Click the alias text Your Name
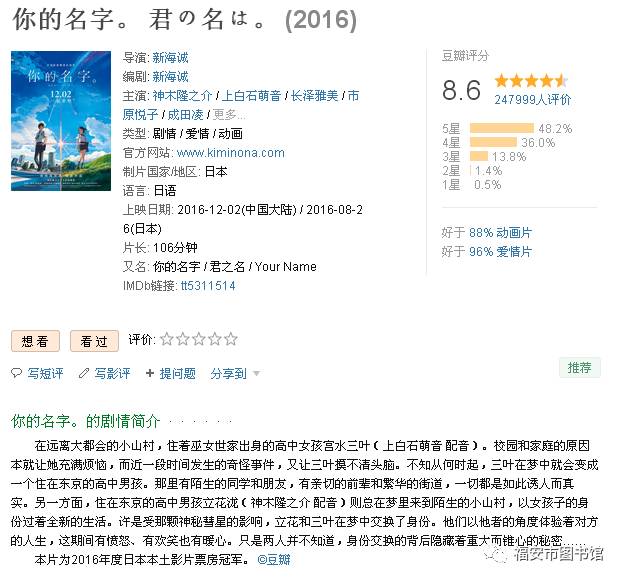Screen dimensions: 623x580 point(286,267)
